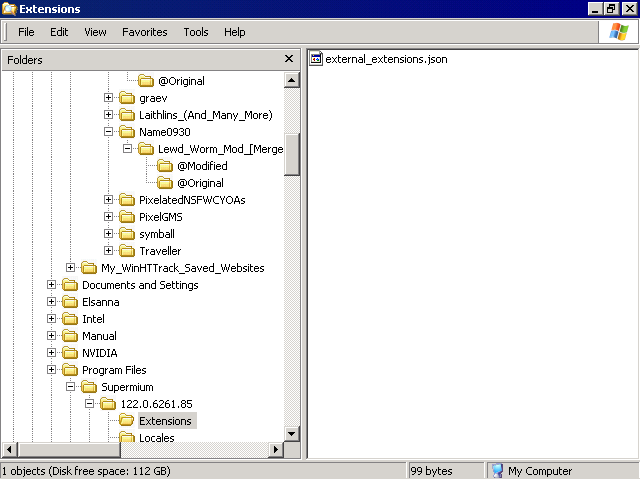This screenshot has height=480, width=640.
Task: Select the @Modified folder icon
Action: click(x=165, y=166)
